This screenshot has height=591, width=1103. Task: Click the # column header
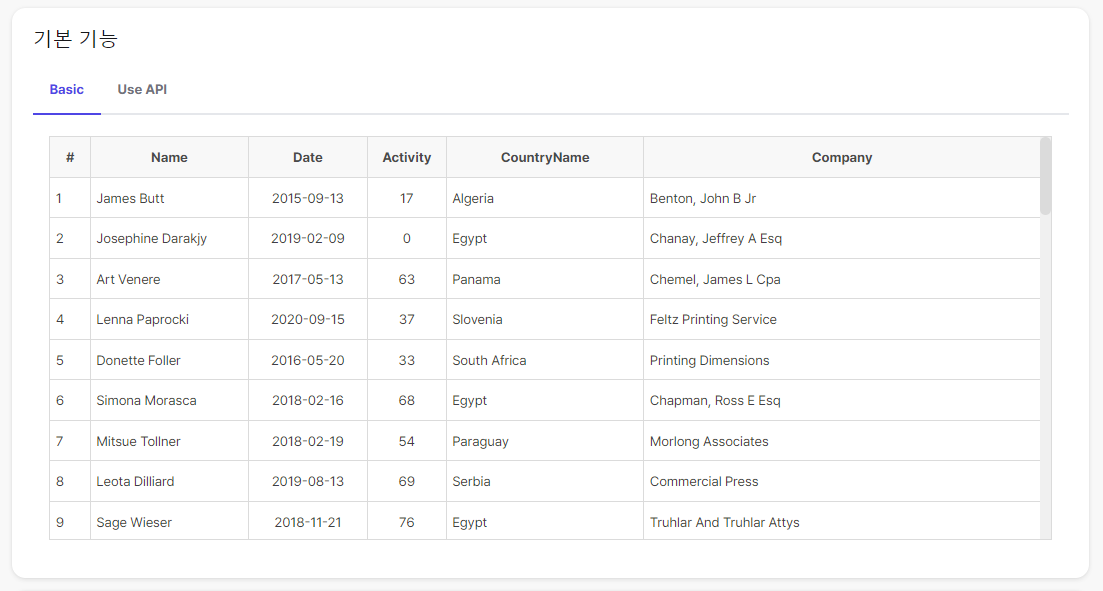coord(70,158)
